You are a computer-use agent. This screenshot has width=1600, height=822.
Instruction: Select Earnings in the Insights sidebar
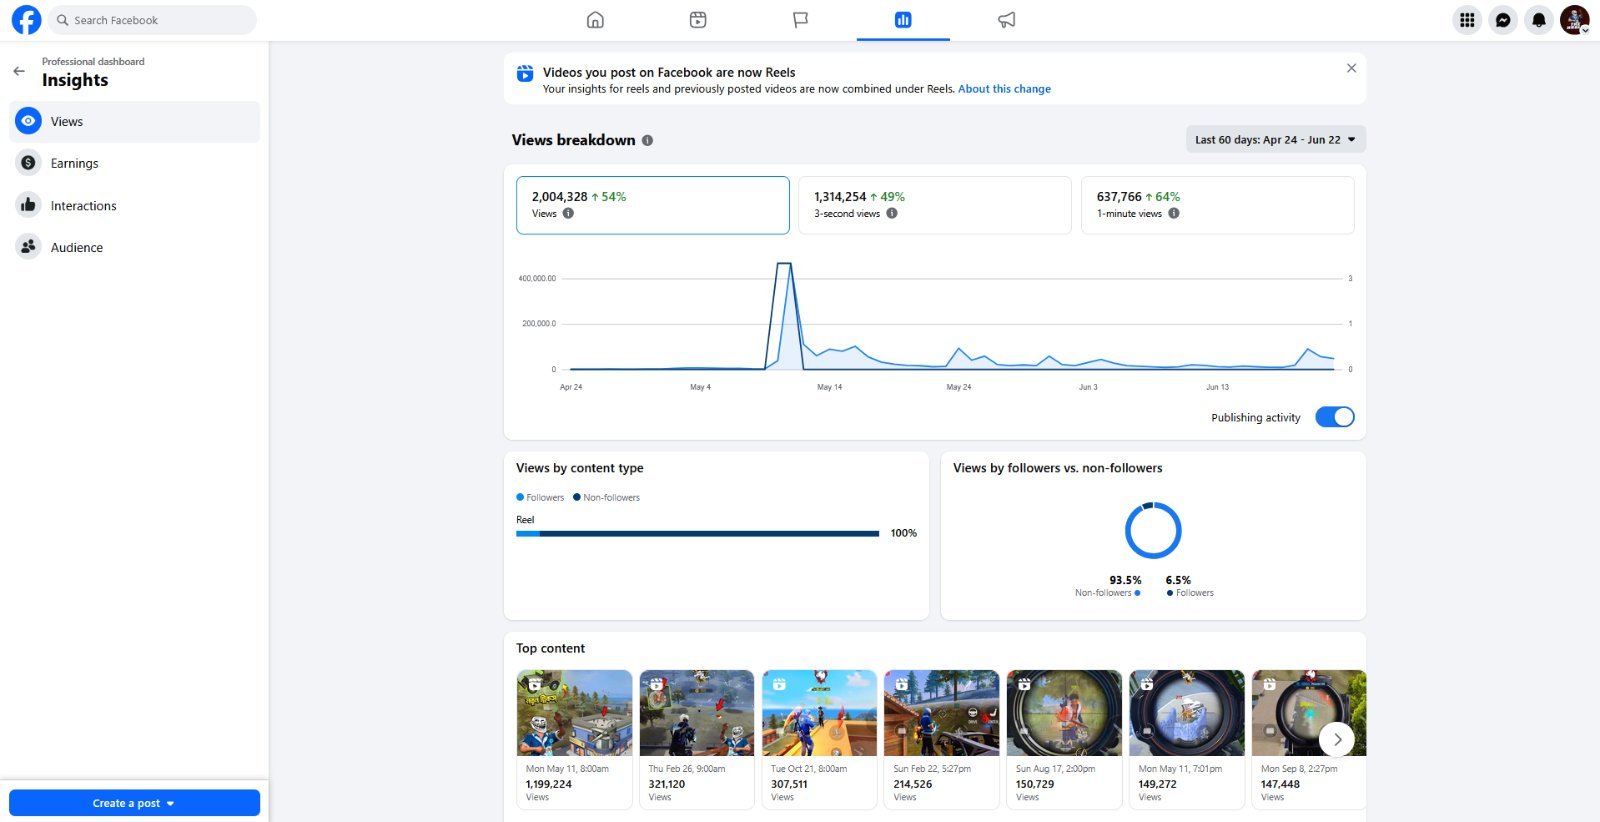(x=135, y=163)
